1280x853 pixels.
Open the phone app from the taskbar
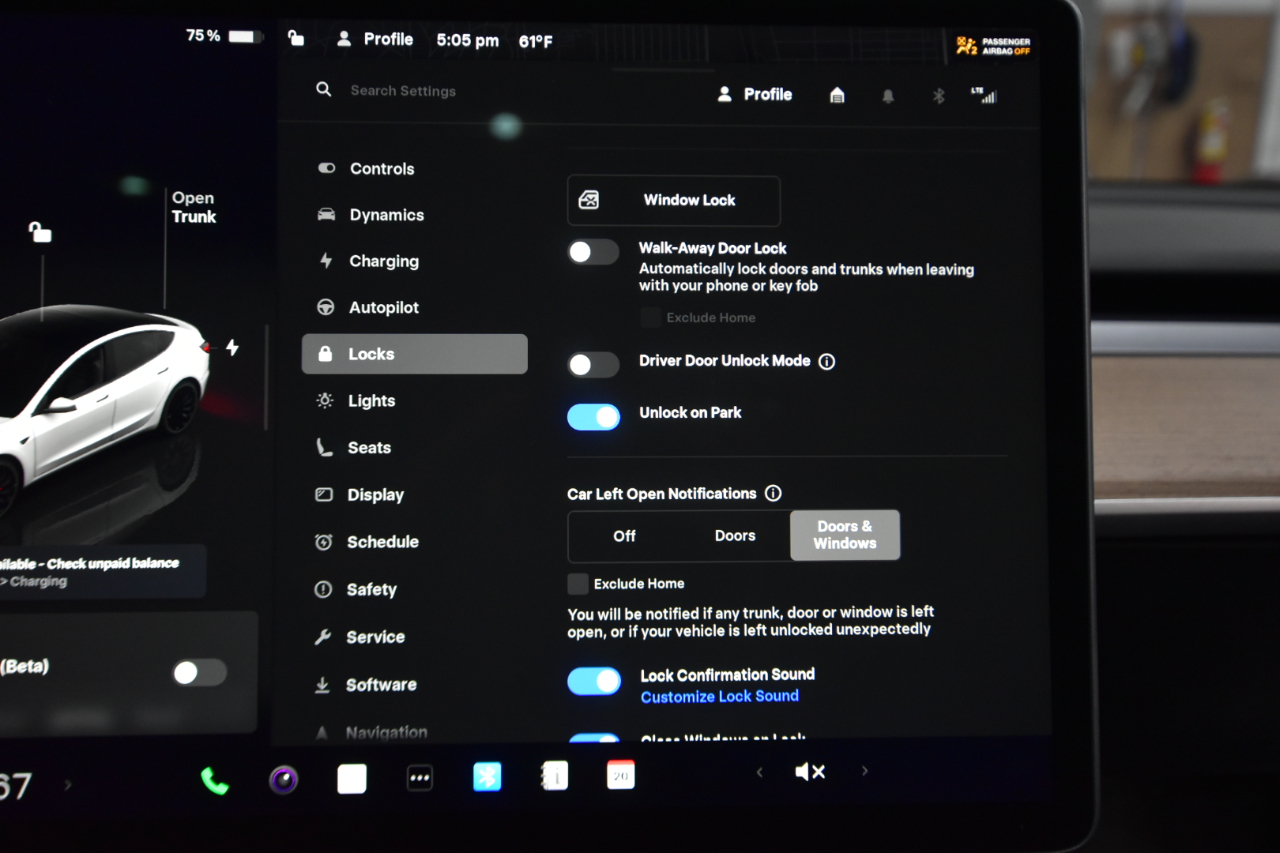[215, 777]
